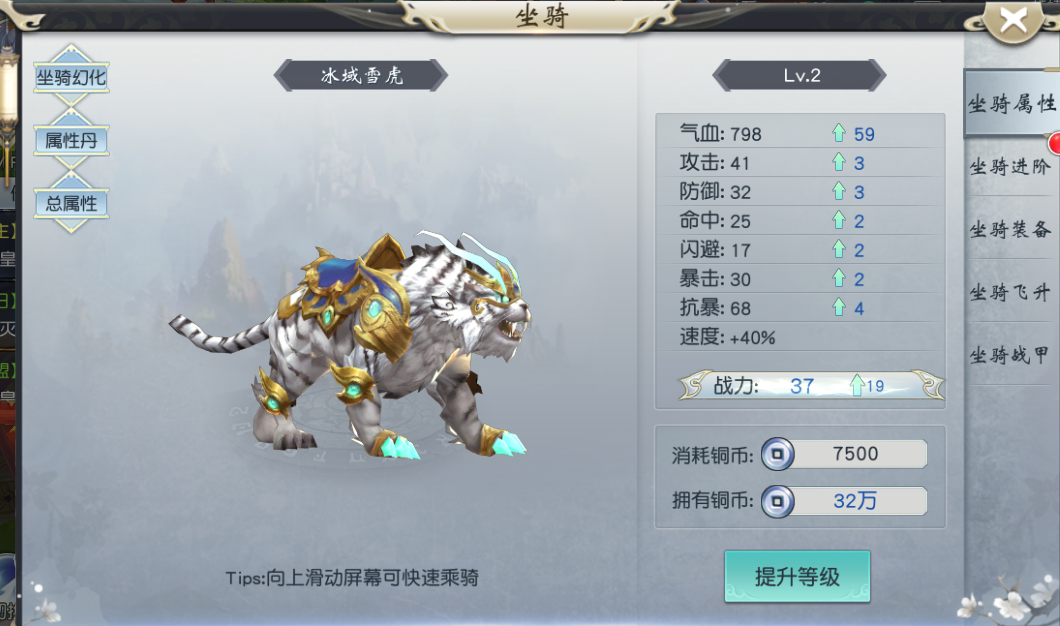This screenshot has height=626, width=1060.
Task: Click the copper coin icon beside 拥有铜币
Action: [x=777, y=502]
